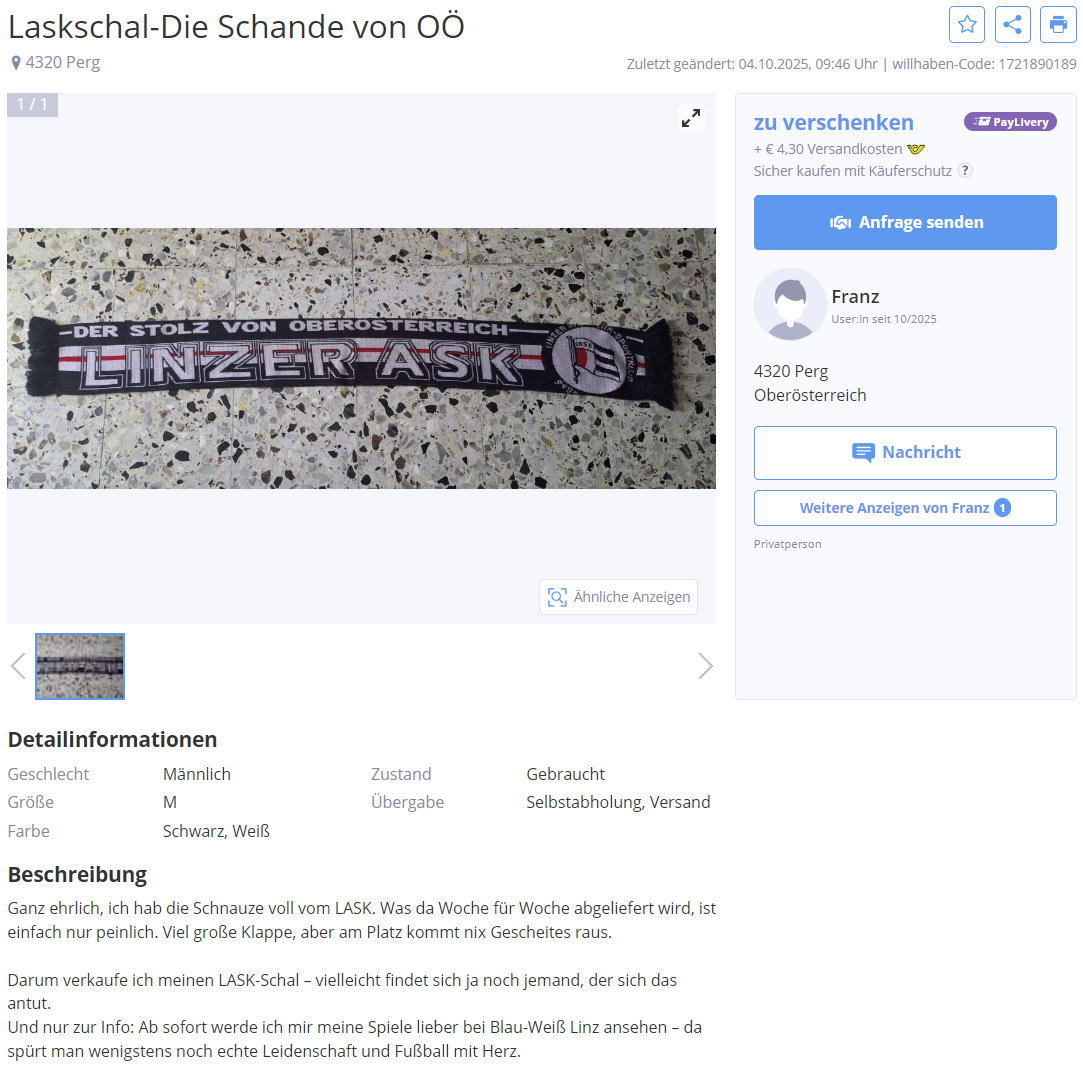Open the Käuferschutz help question mark
The height and width of the screenshot is (1070, 1083).
(966, 171)
